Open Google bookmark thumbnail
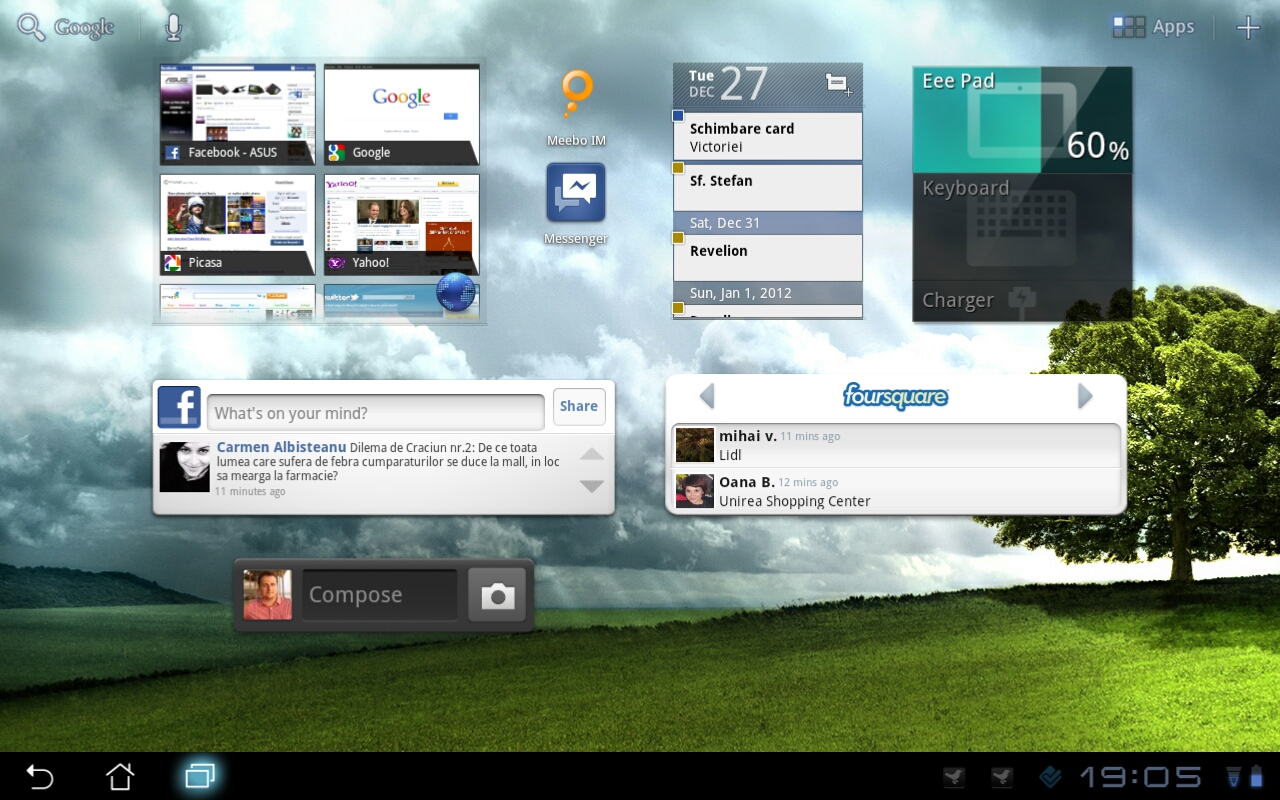Image resolution: width=1280 pixels, height=800 pixels. click(x=402, y=115)
